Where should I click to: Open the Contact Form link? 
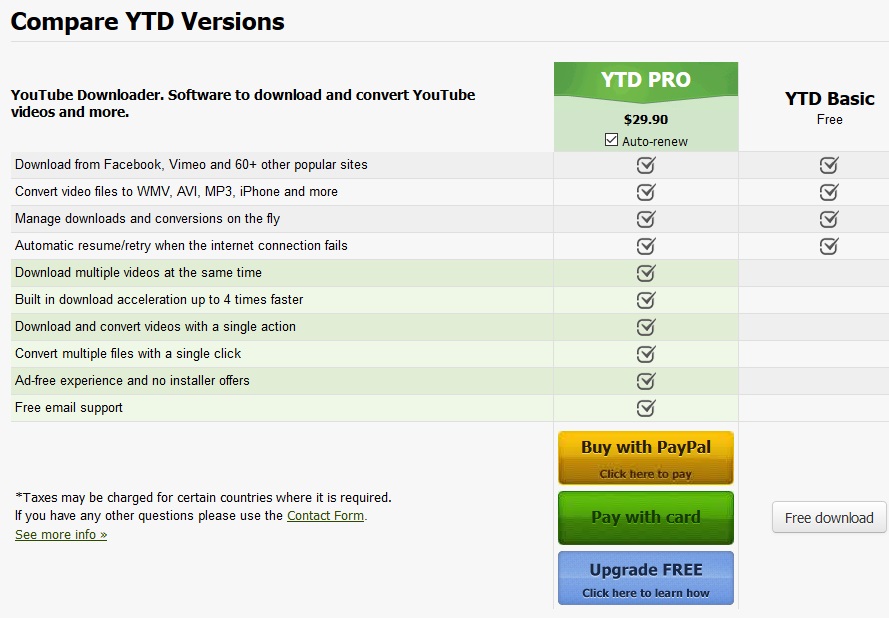[325, 515]
